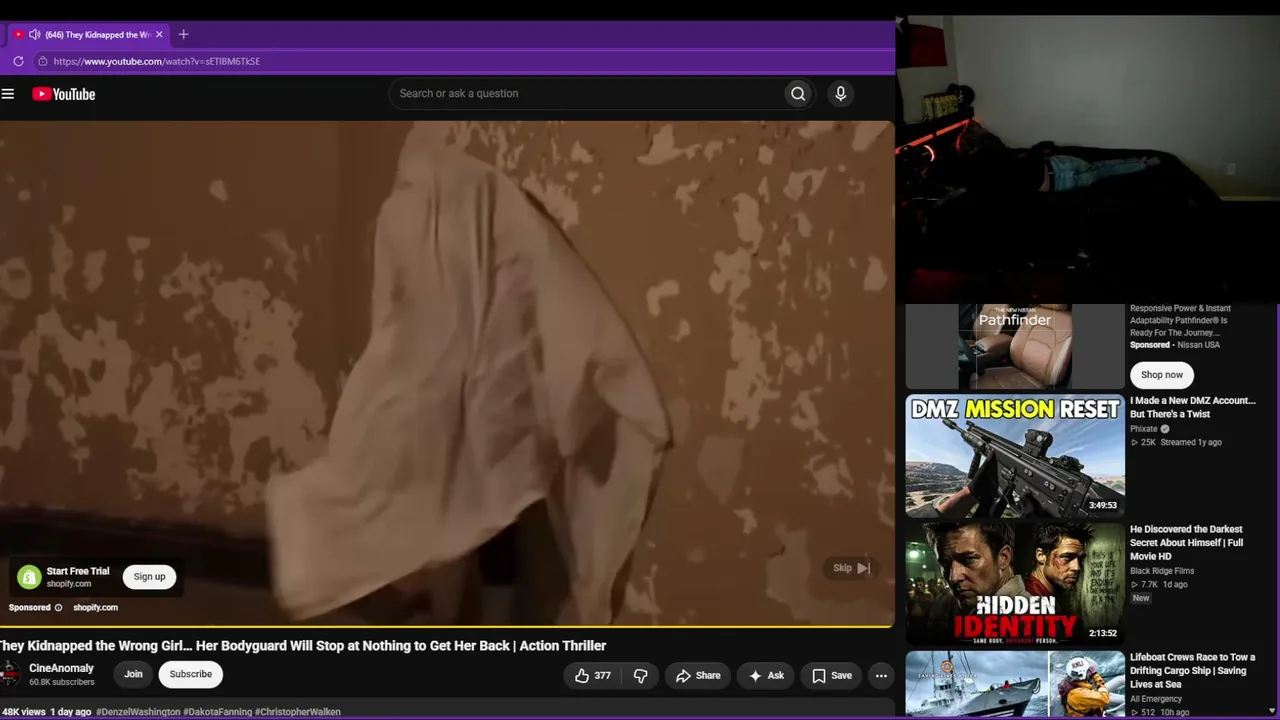This screenshot has width=1280, height=720.
Task: Like the video with 377 likes
Action: pos(592,676)
